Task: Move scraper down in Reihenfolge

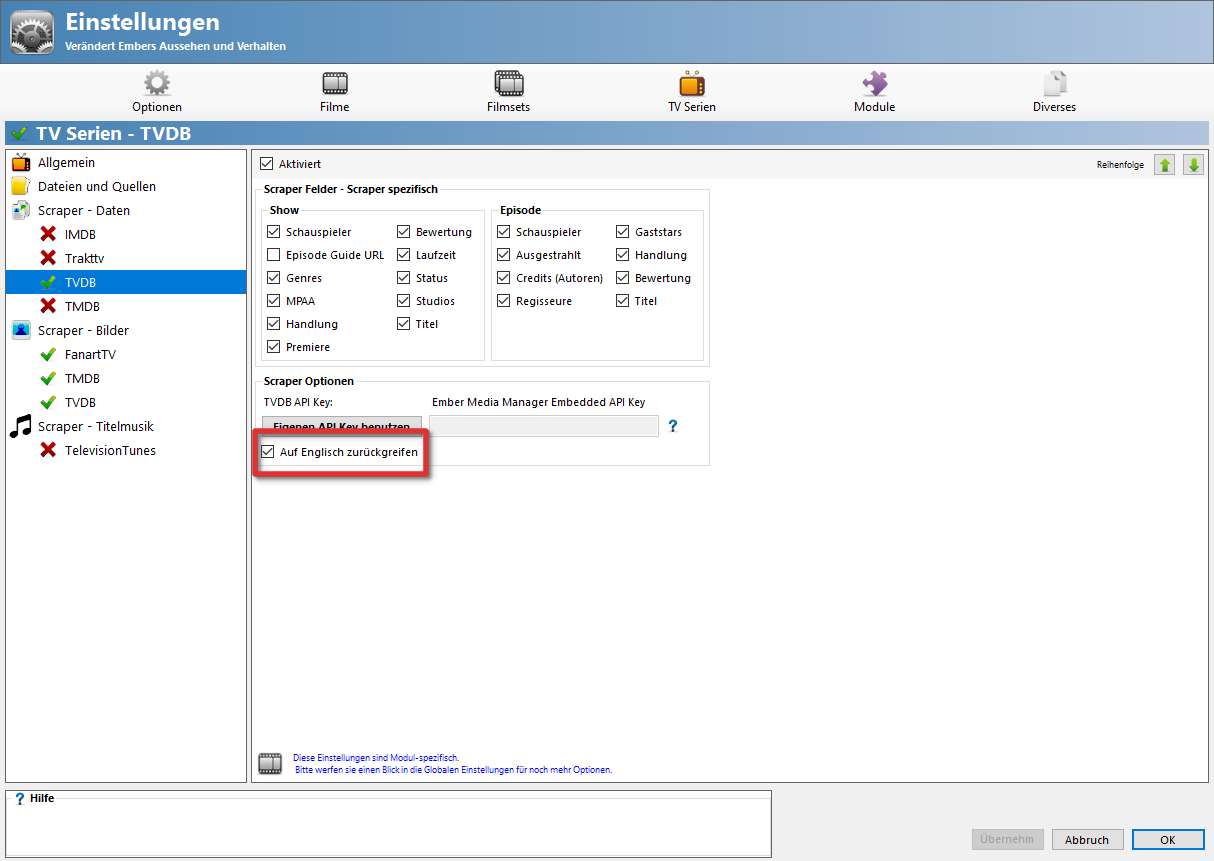Action: pos(1193,165)
